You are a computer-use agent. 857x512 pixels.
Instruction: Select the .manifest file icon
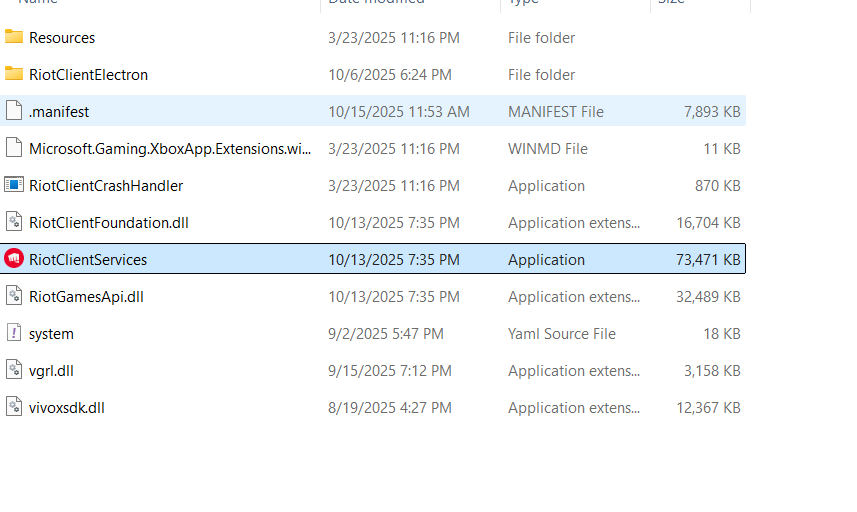[x=14, y=112]
